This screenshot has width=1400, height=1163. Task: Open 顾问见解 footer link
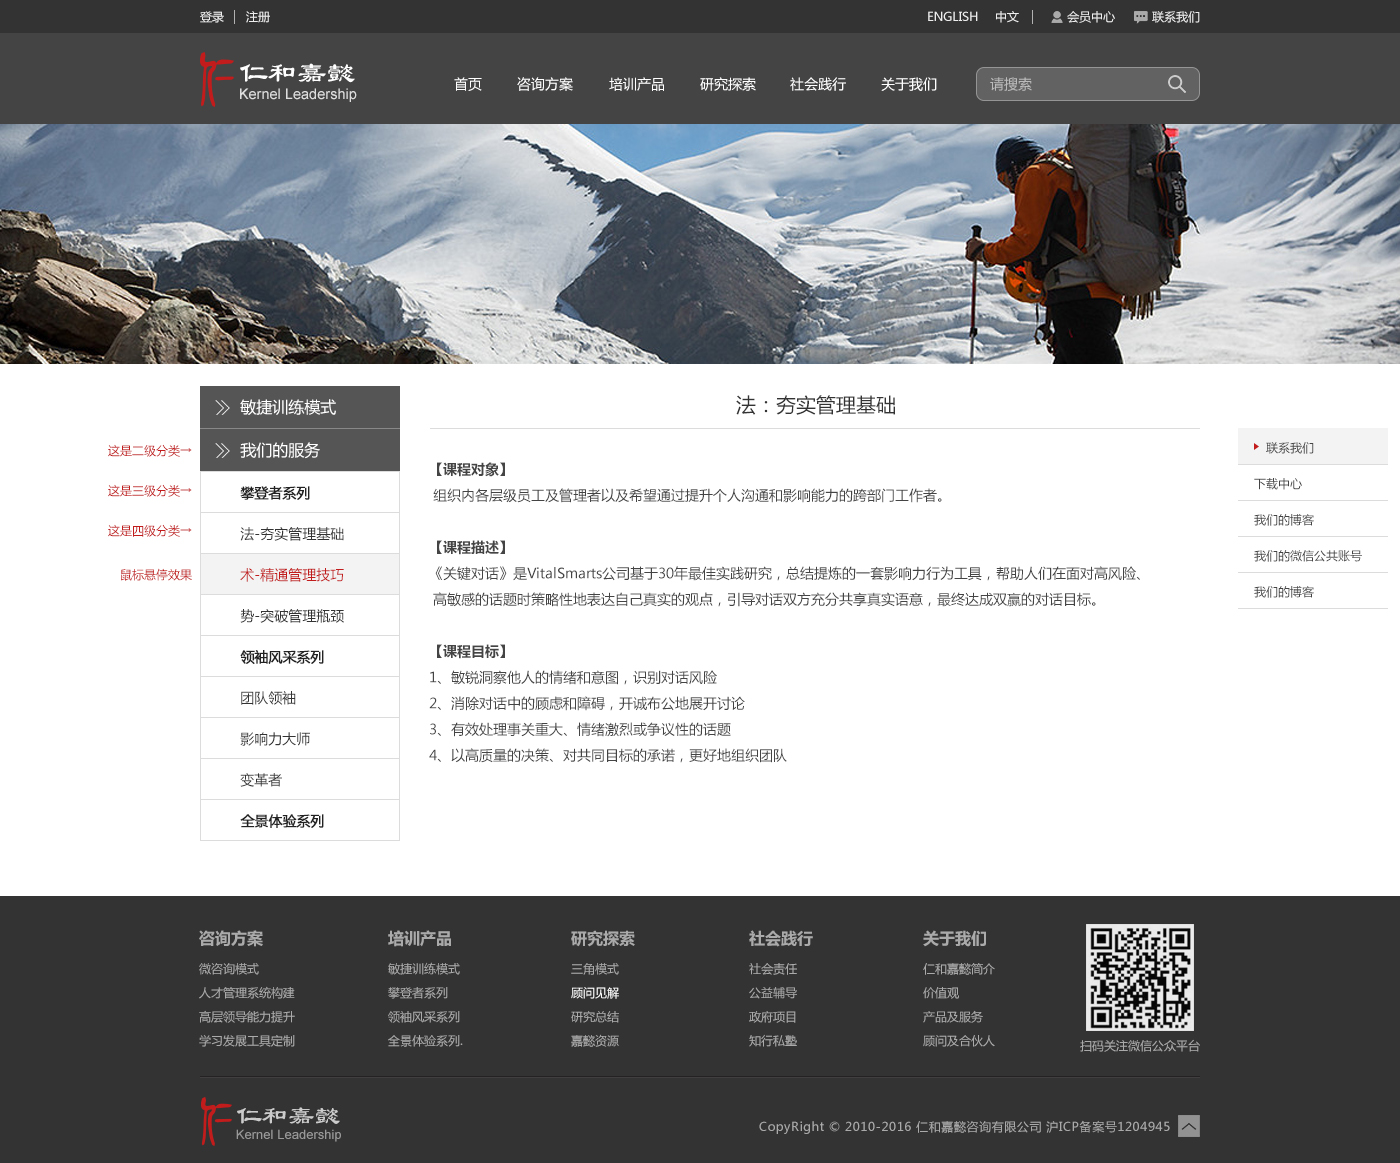click(x=595, y=993)
